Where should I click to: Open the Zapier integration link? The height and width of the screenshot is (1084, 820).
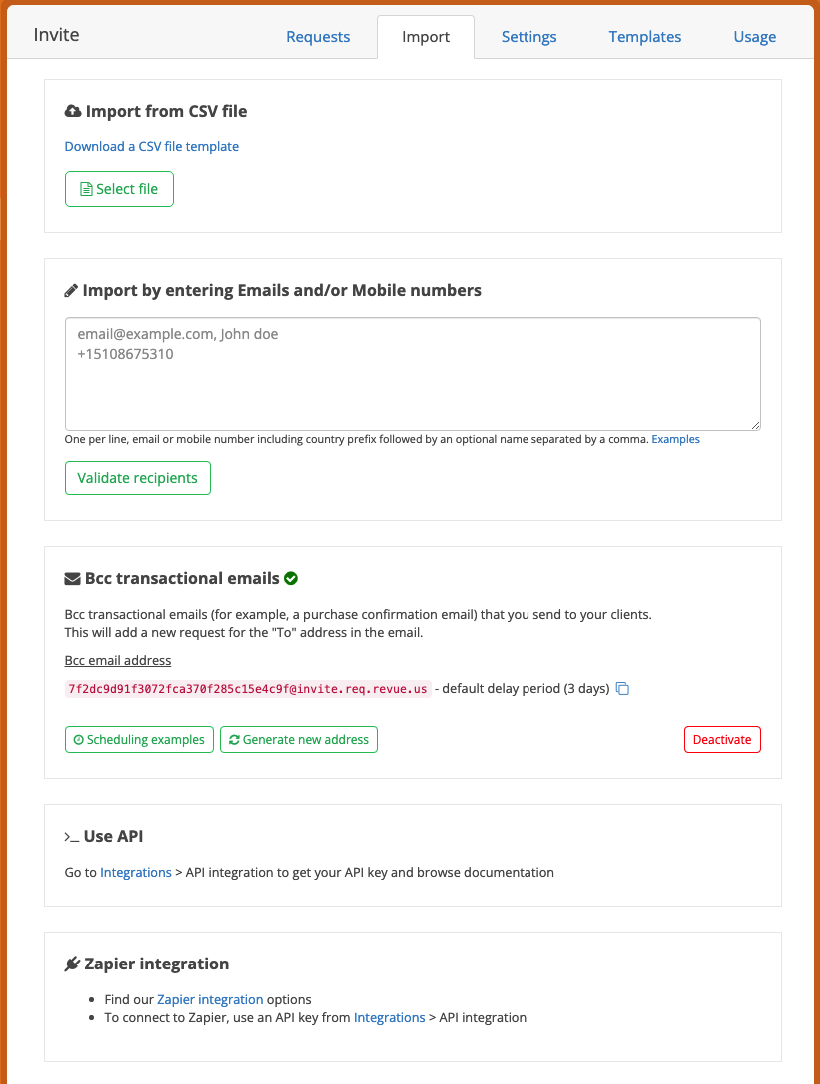(x=210, y=1000)
